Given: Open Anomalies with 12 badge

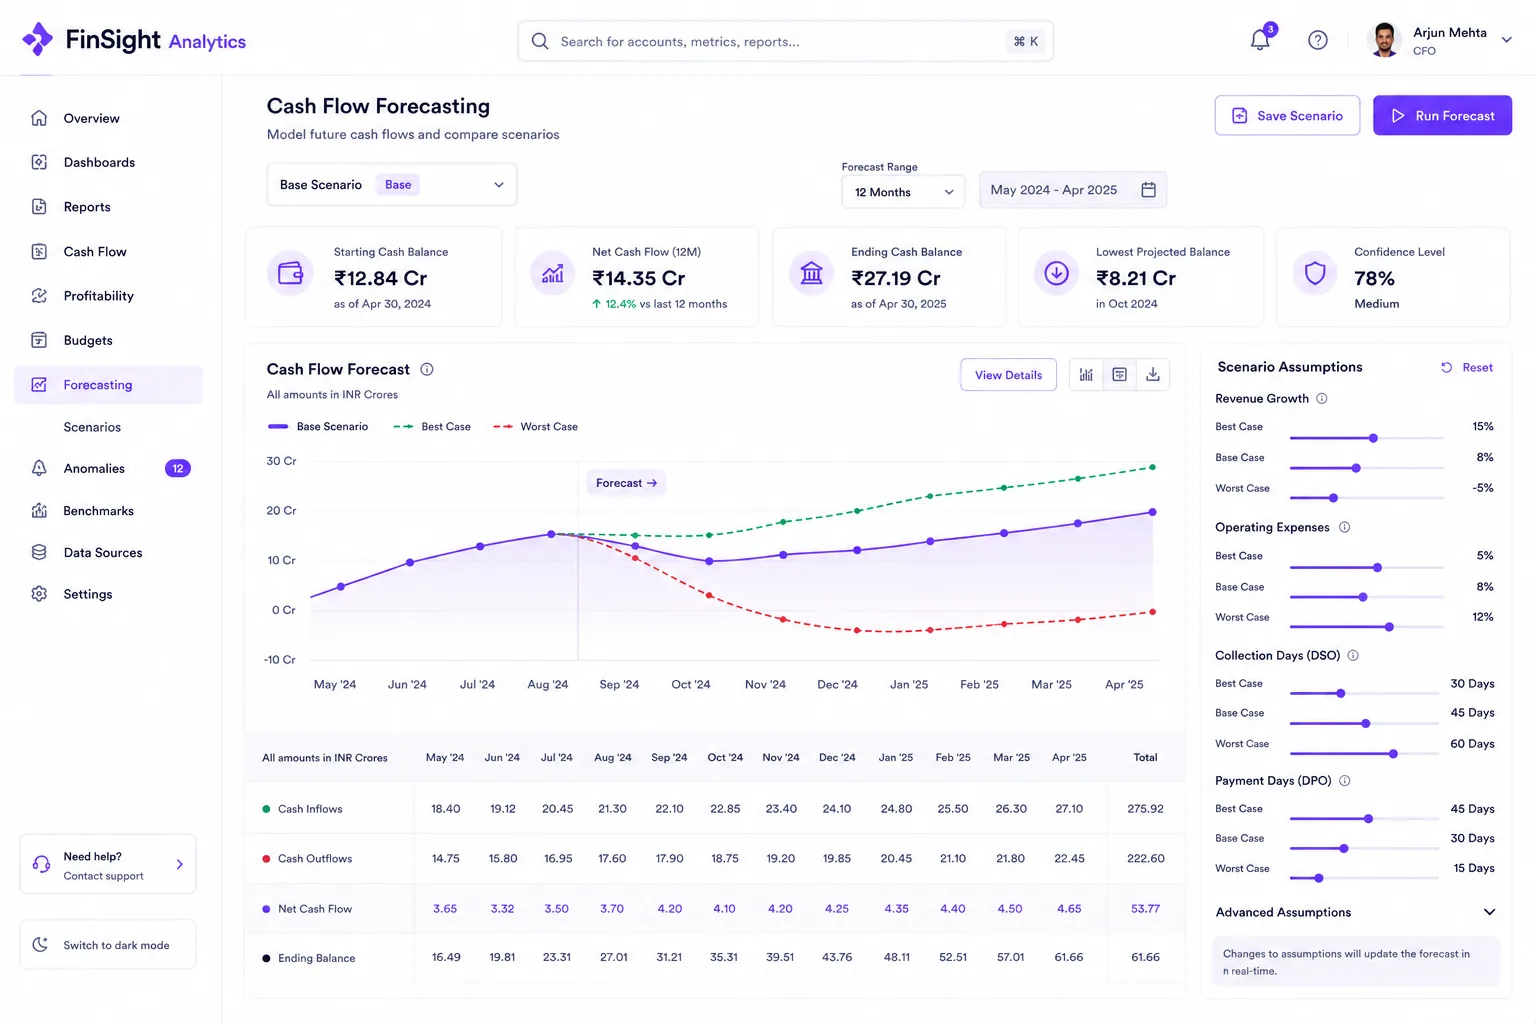Looking at the screenshot, I should point(108,468).
